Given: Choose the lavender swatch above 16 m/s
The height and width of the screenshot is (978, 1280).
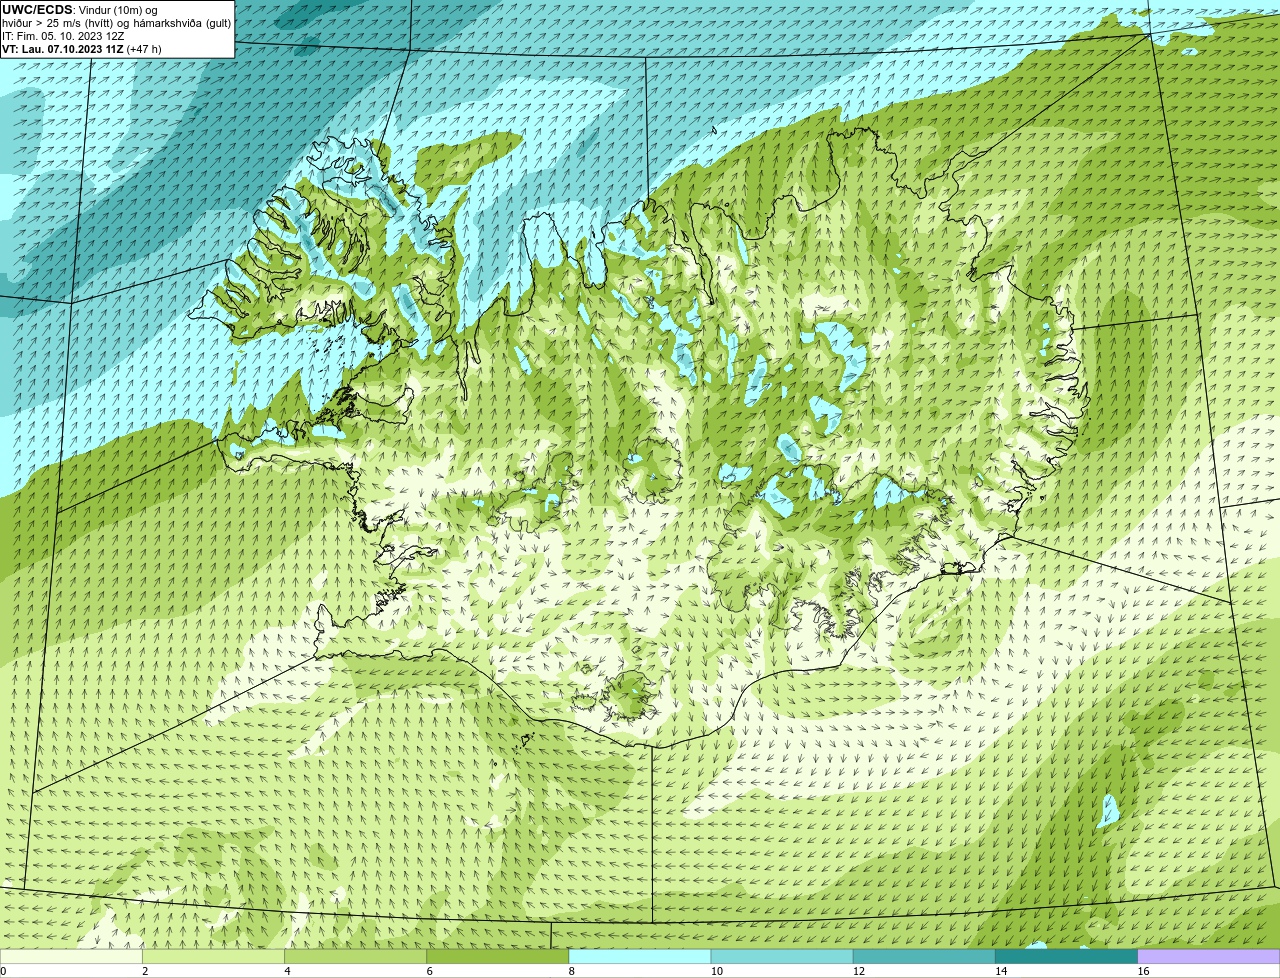Looking at the screenshot, I should click(x=1209, y=957).
